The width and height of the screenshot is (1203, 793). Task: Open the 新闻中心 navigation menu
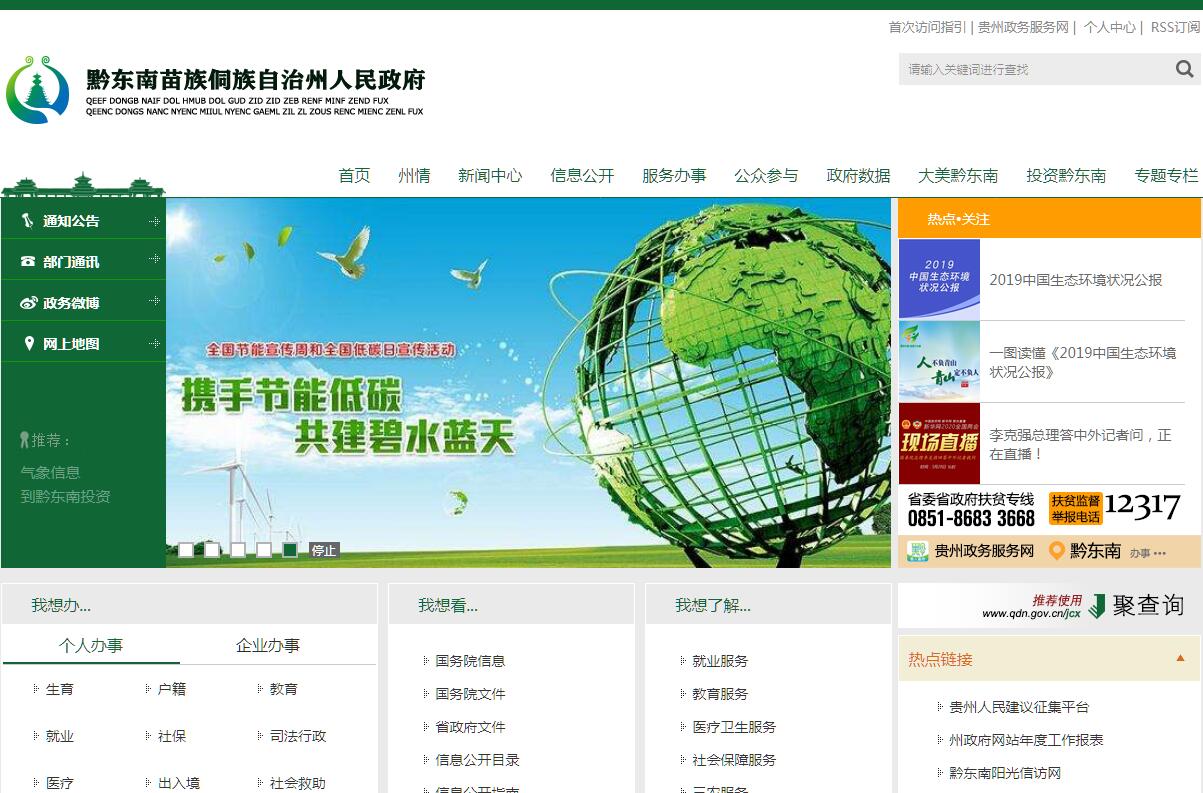point(490,176)
